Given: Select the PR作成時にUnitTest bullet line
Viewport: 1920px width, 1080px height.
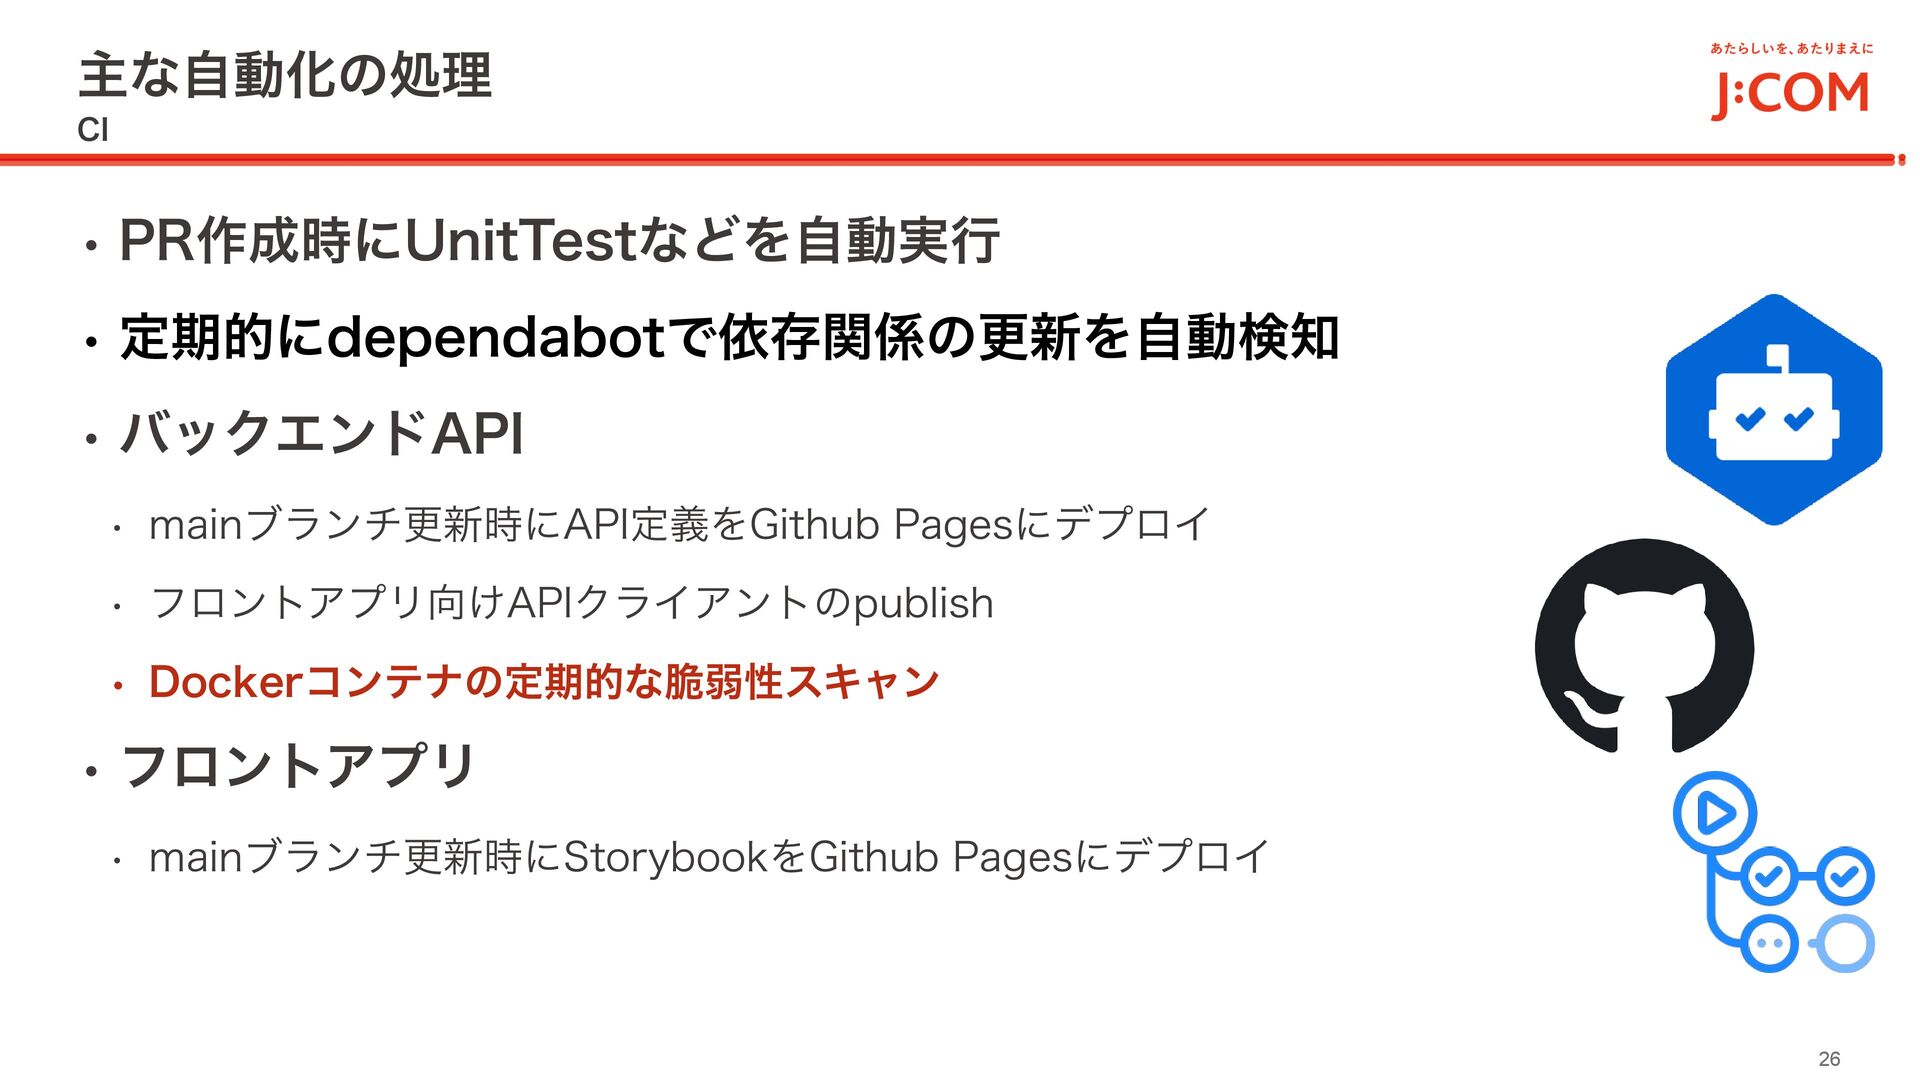Looking at the screenshot, I should point(558,241).
